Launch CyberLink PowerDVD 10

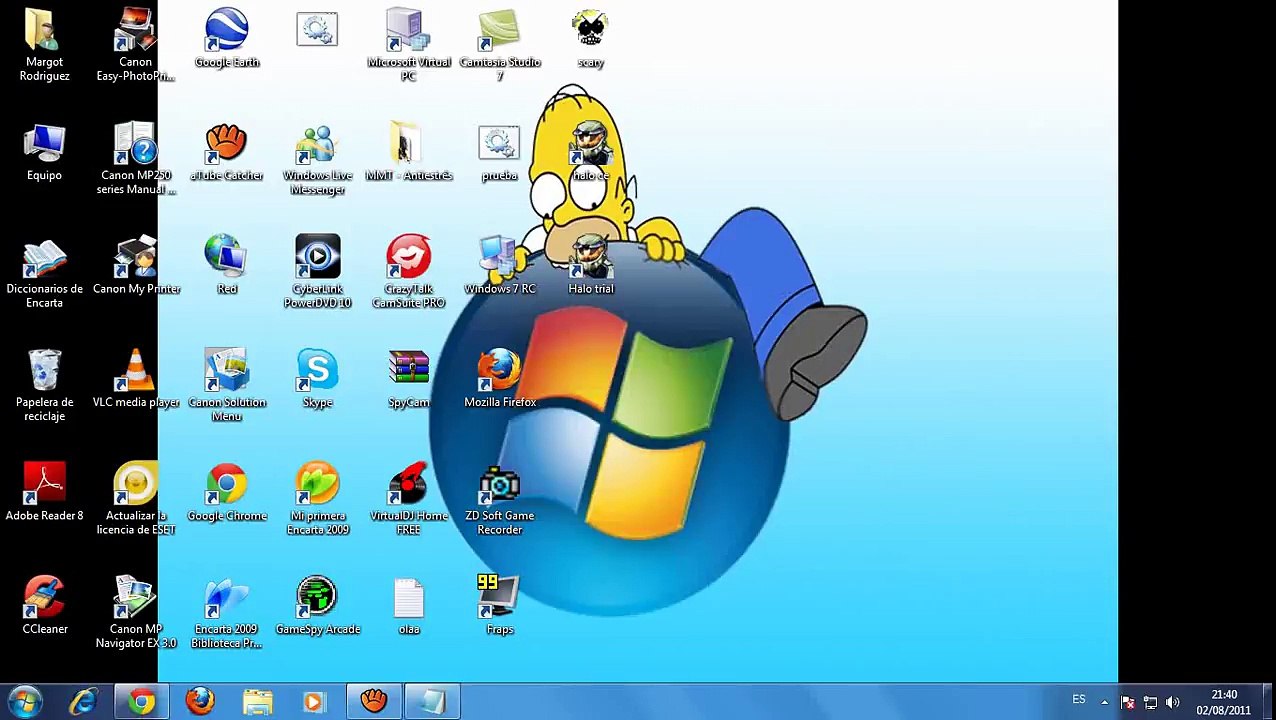tap(318, 272)
